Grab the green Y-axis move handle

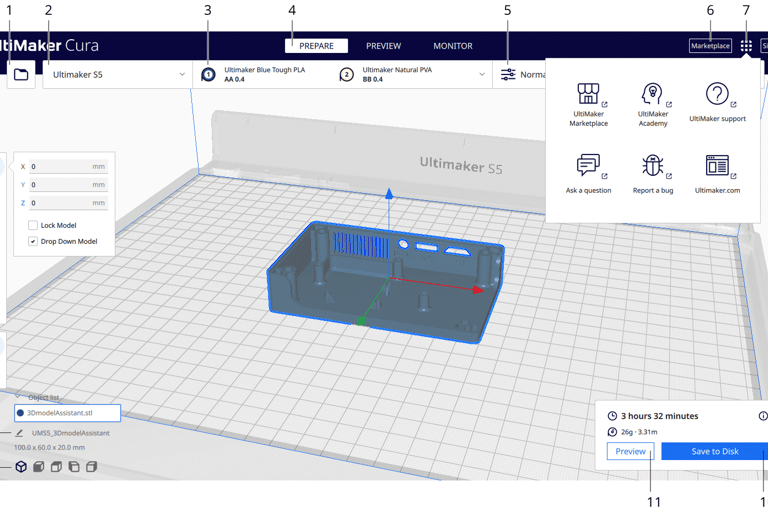[x=361, y=321]
